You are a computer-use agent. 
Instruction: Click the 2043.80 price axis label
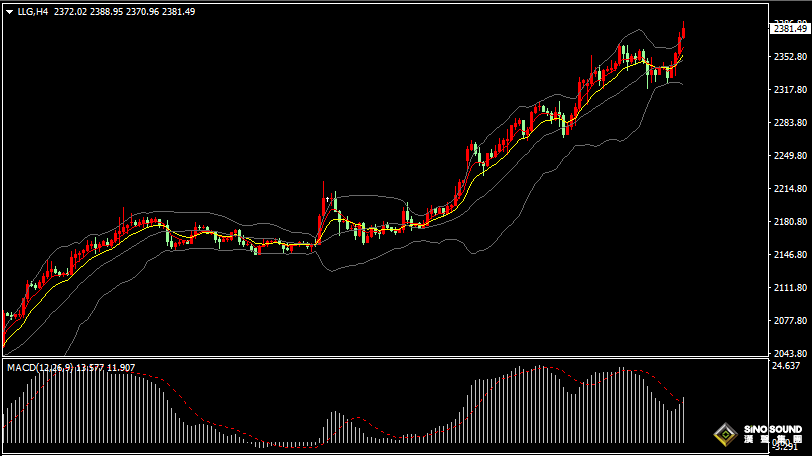(789, 353)
